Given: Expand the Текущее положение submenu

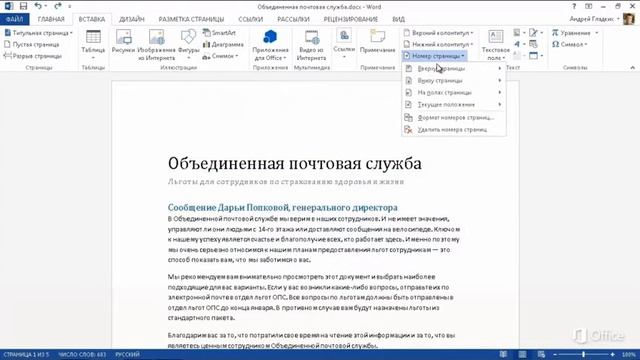Looking at the screenshot, I should [454, 104].
